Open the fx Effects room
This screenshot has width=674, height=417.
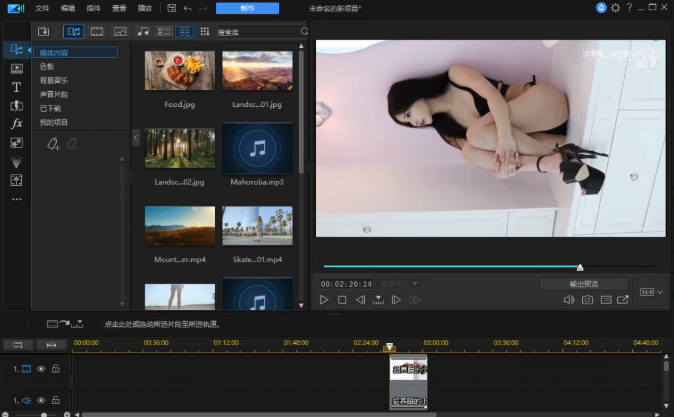(16, 124)
